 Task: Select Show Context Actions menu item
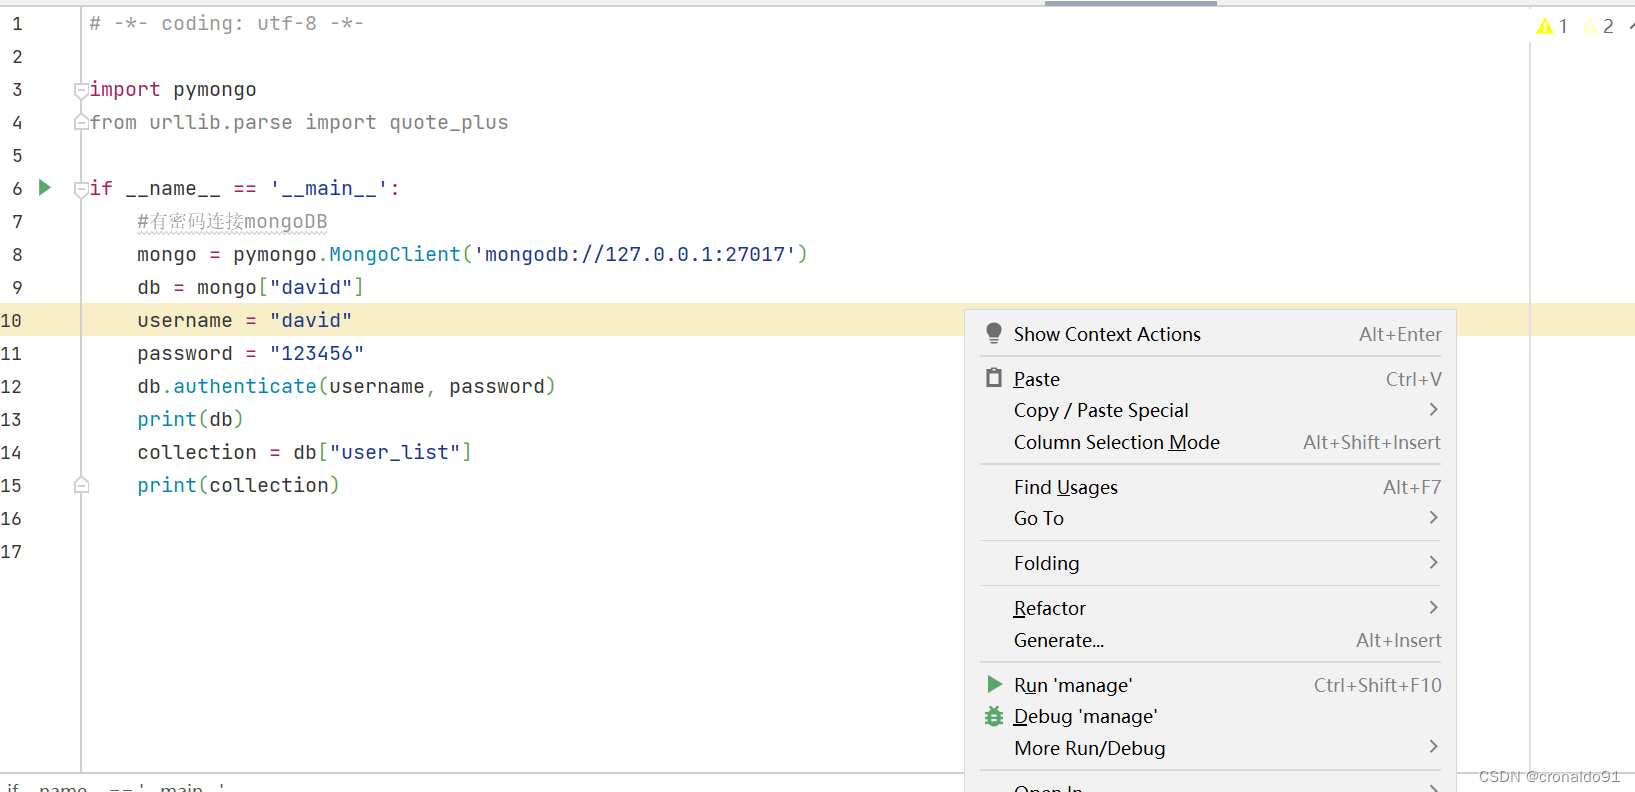pos(1210,334)
